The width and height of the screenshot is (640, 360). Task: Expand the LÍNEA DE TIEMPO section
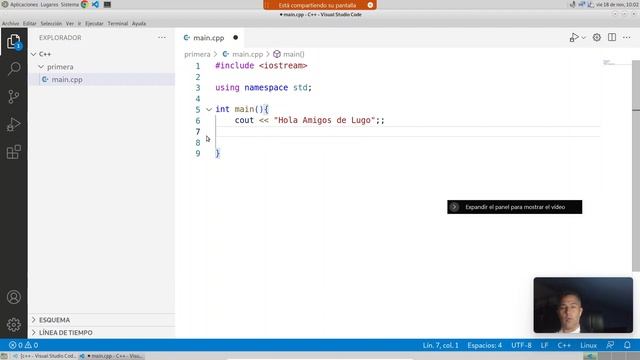102,332
